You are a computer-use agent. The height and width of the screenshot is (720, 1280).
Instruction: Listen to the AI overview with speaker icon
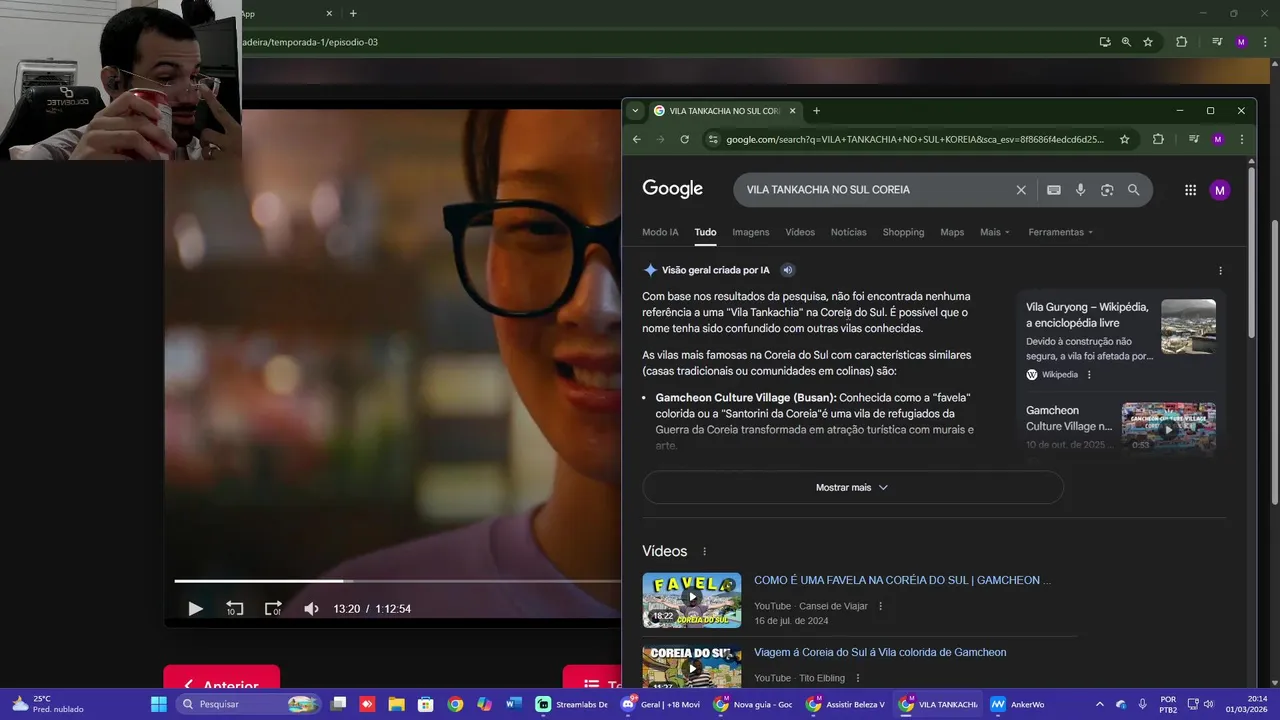(787, 270)
